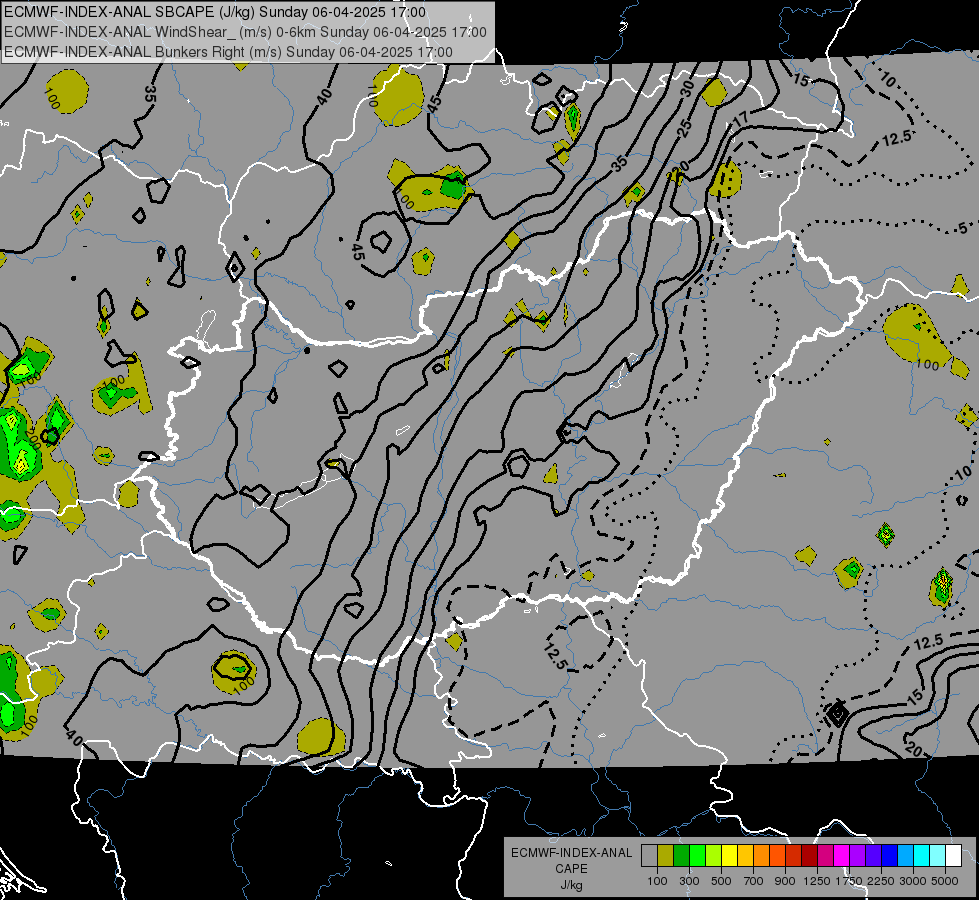The width and height of the screenshot is (979, 900).
Task: Click the legend value 300
Action: (689, 881)
